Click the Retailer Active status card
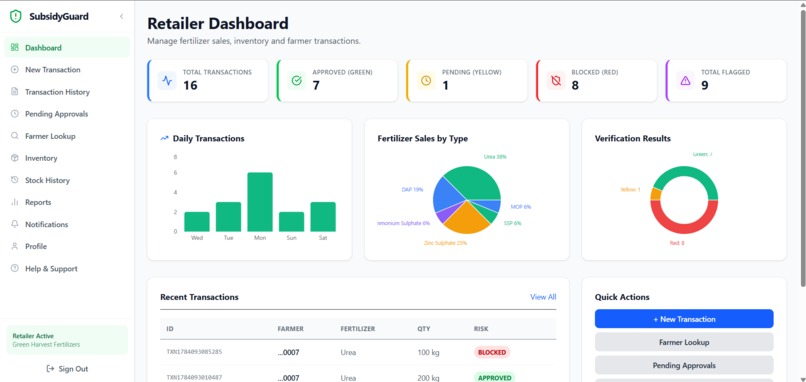Viewport: 806px width, 382px height. (x=67, y=340)
